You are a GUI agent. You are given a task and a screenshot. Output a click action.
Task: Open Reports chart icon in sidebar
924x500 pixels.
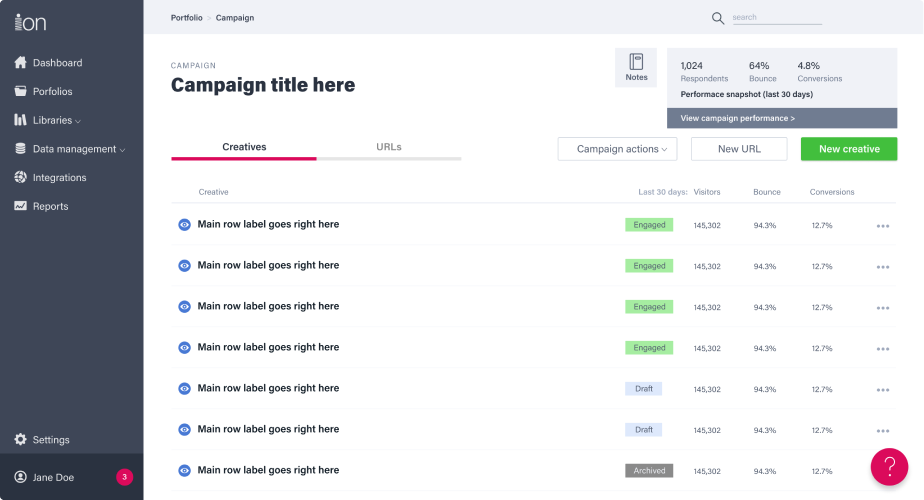(x=21, y=206)
